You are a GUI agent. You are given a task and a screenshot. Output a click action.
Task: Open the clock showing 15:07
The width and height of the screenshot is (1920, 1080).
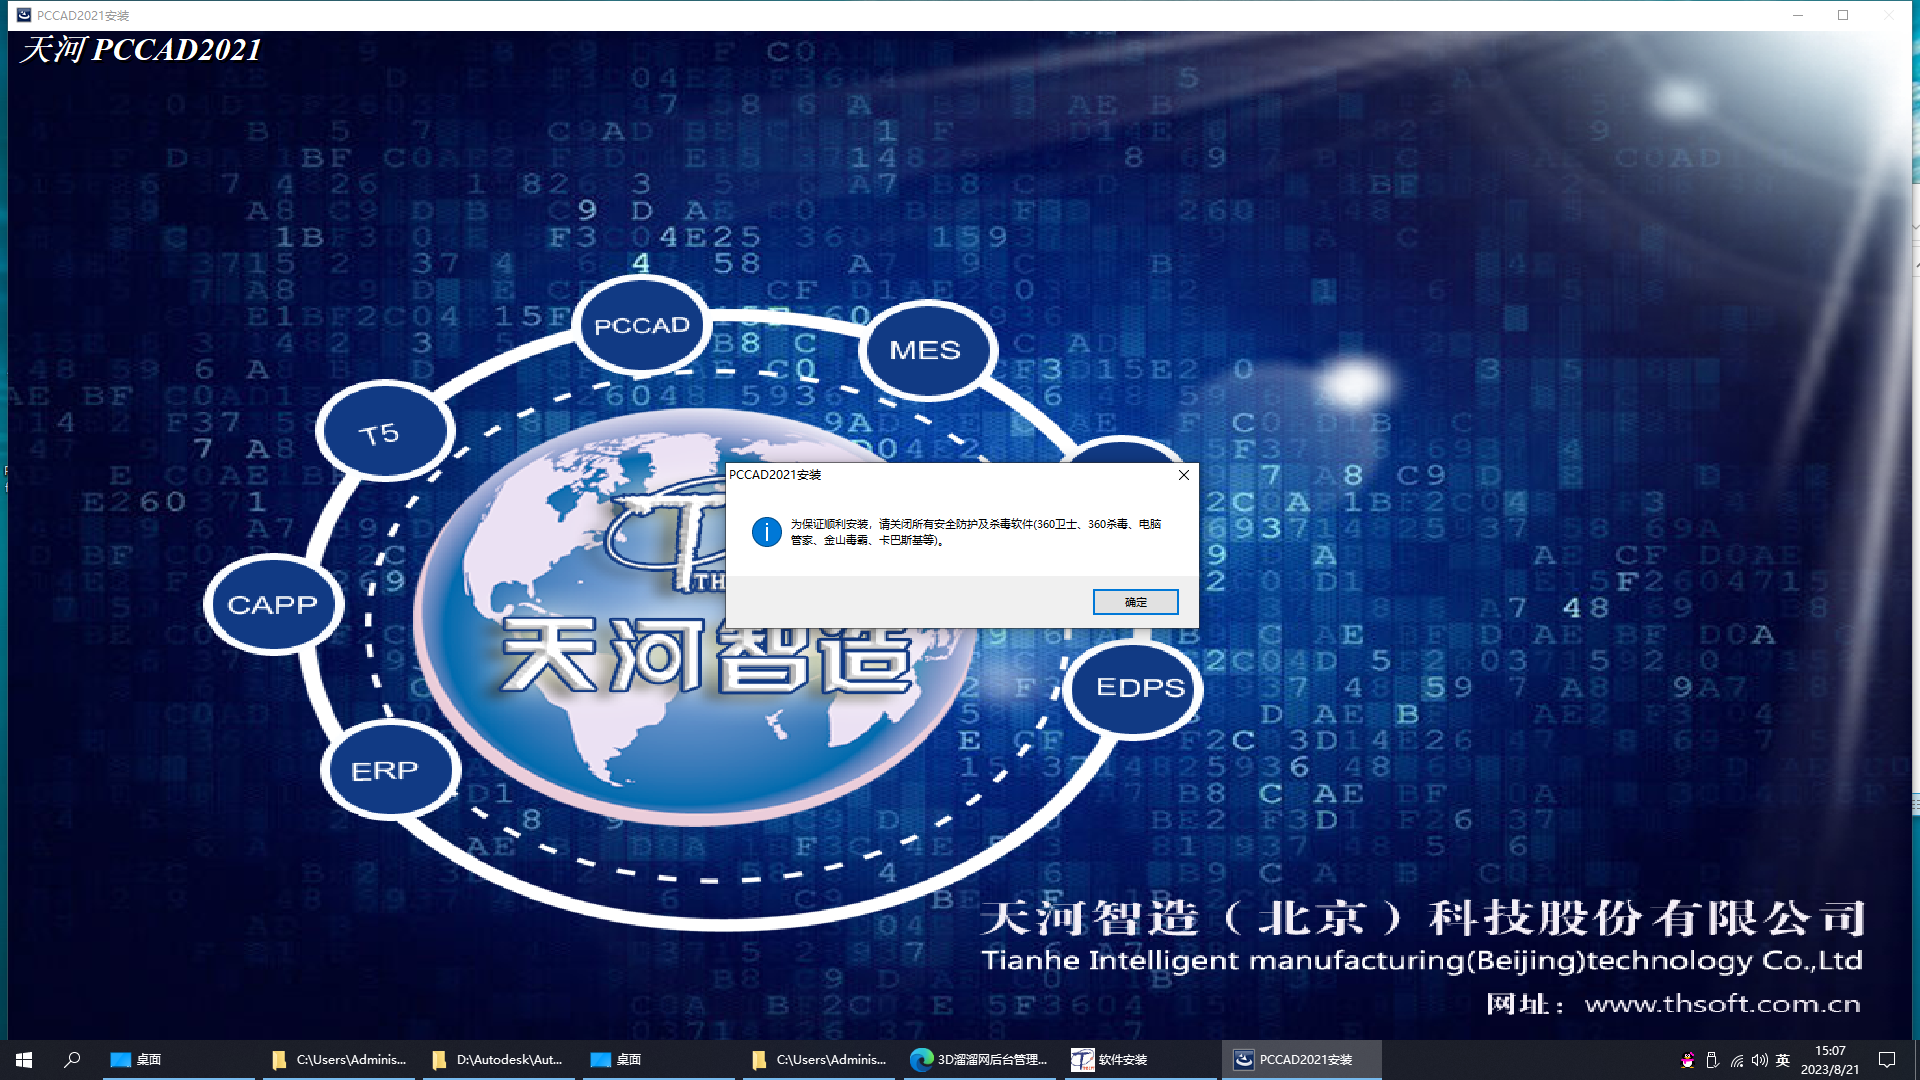click(1830, 1060)
